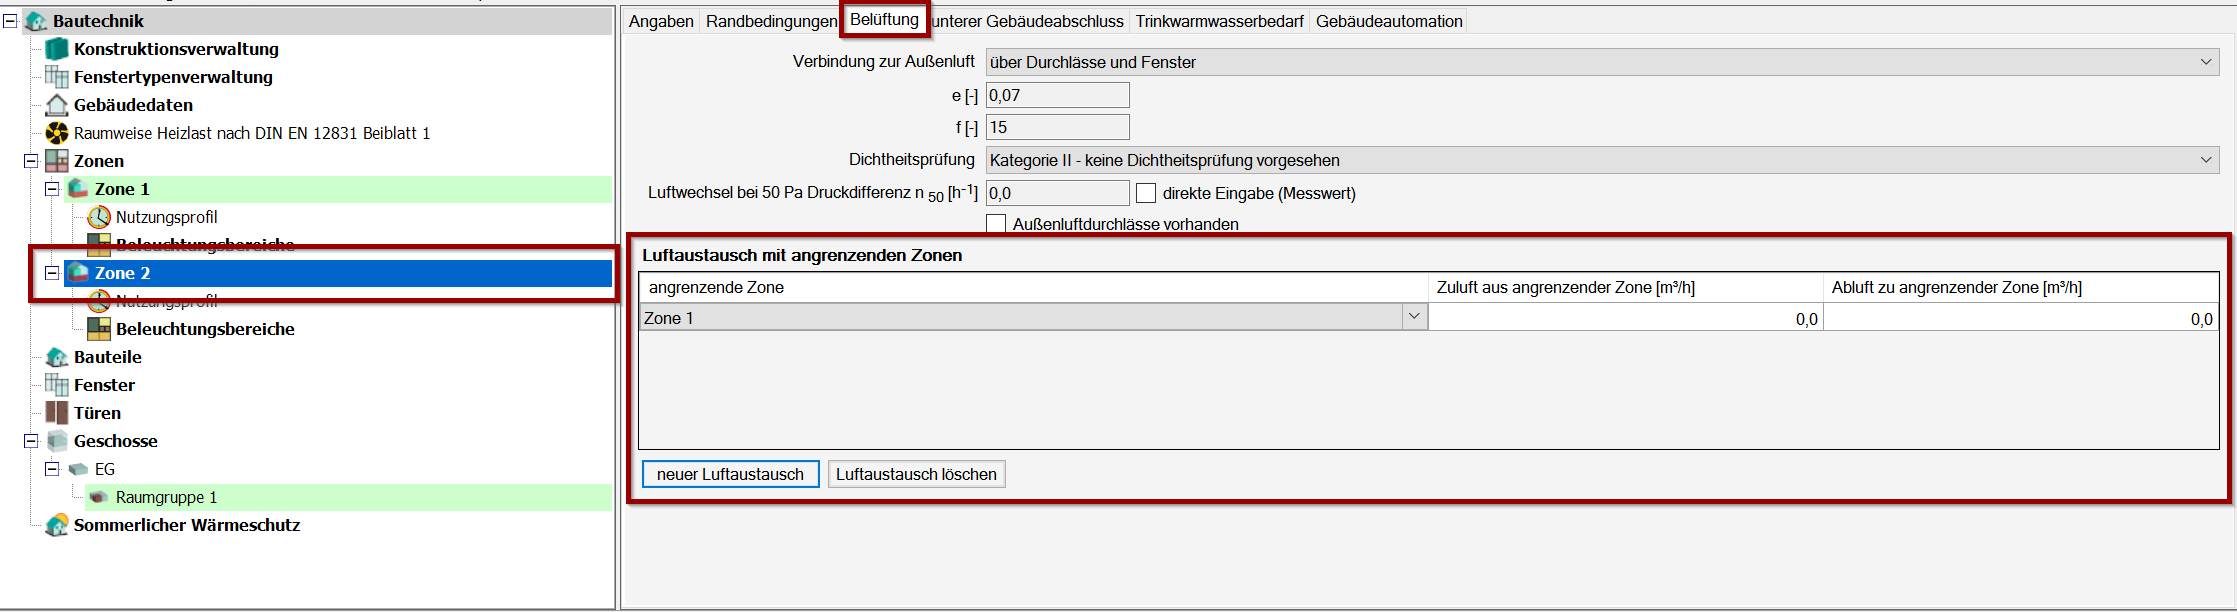The width and height of the screenshot is (2237, 612).
Task: Click the Luftwechsel n50 input field
Action: (x=1057, y=193)
